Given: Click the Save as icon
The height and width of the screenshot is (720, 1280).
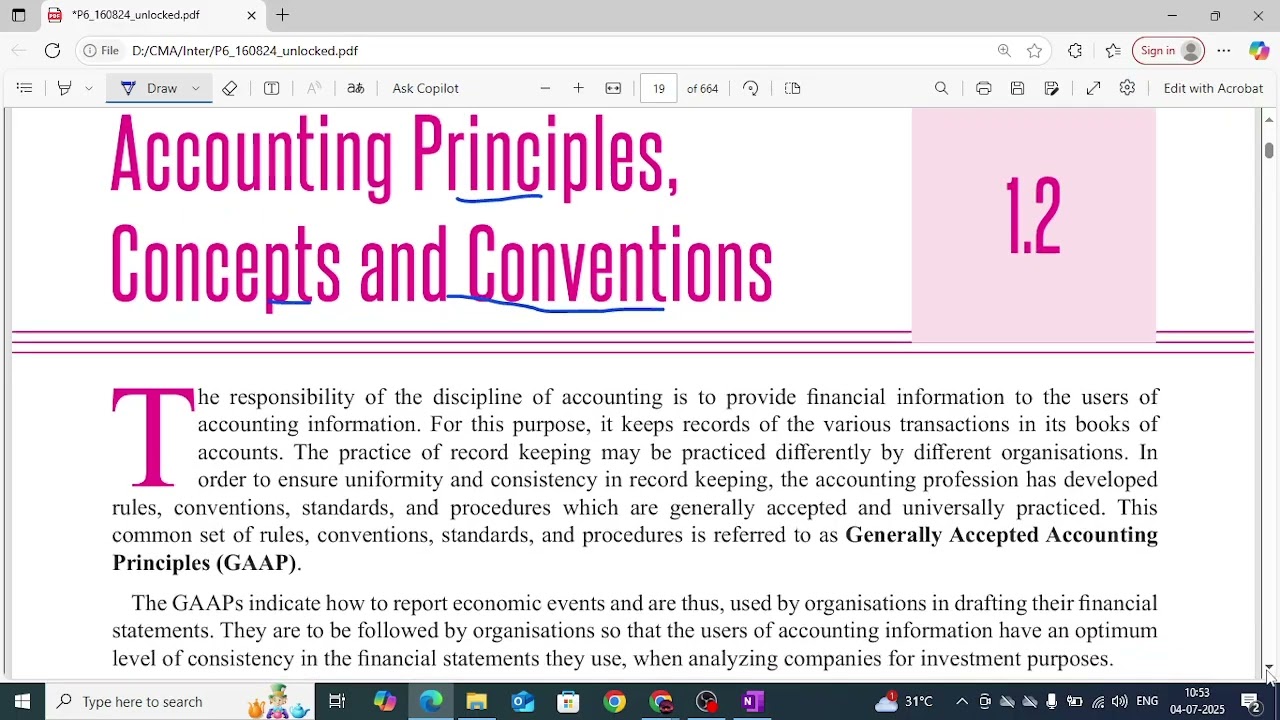Looking at the screenshot, I should point(1051,88).
